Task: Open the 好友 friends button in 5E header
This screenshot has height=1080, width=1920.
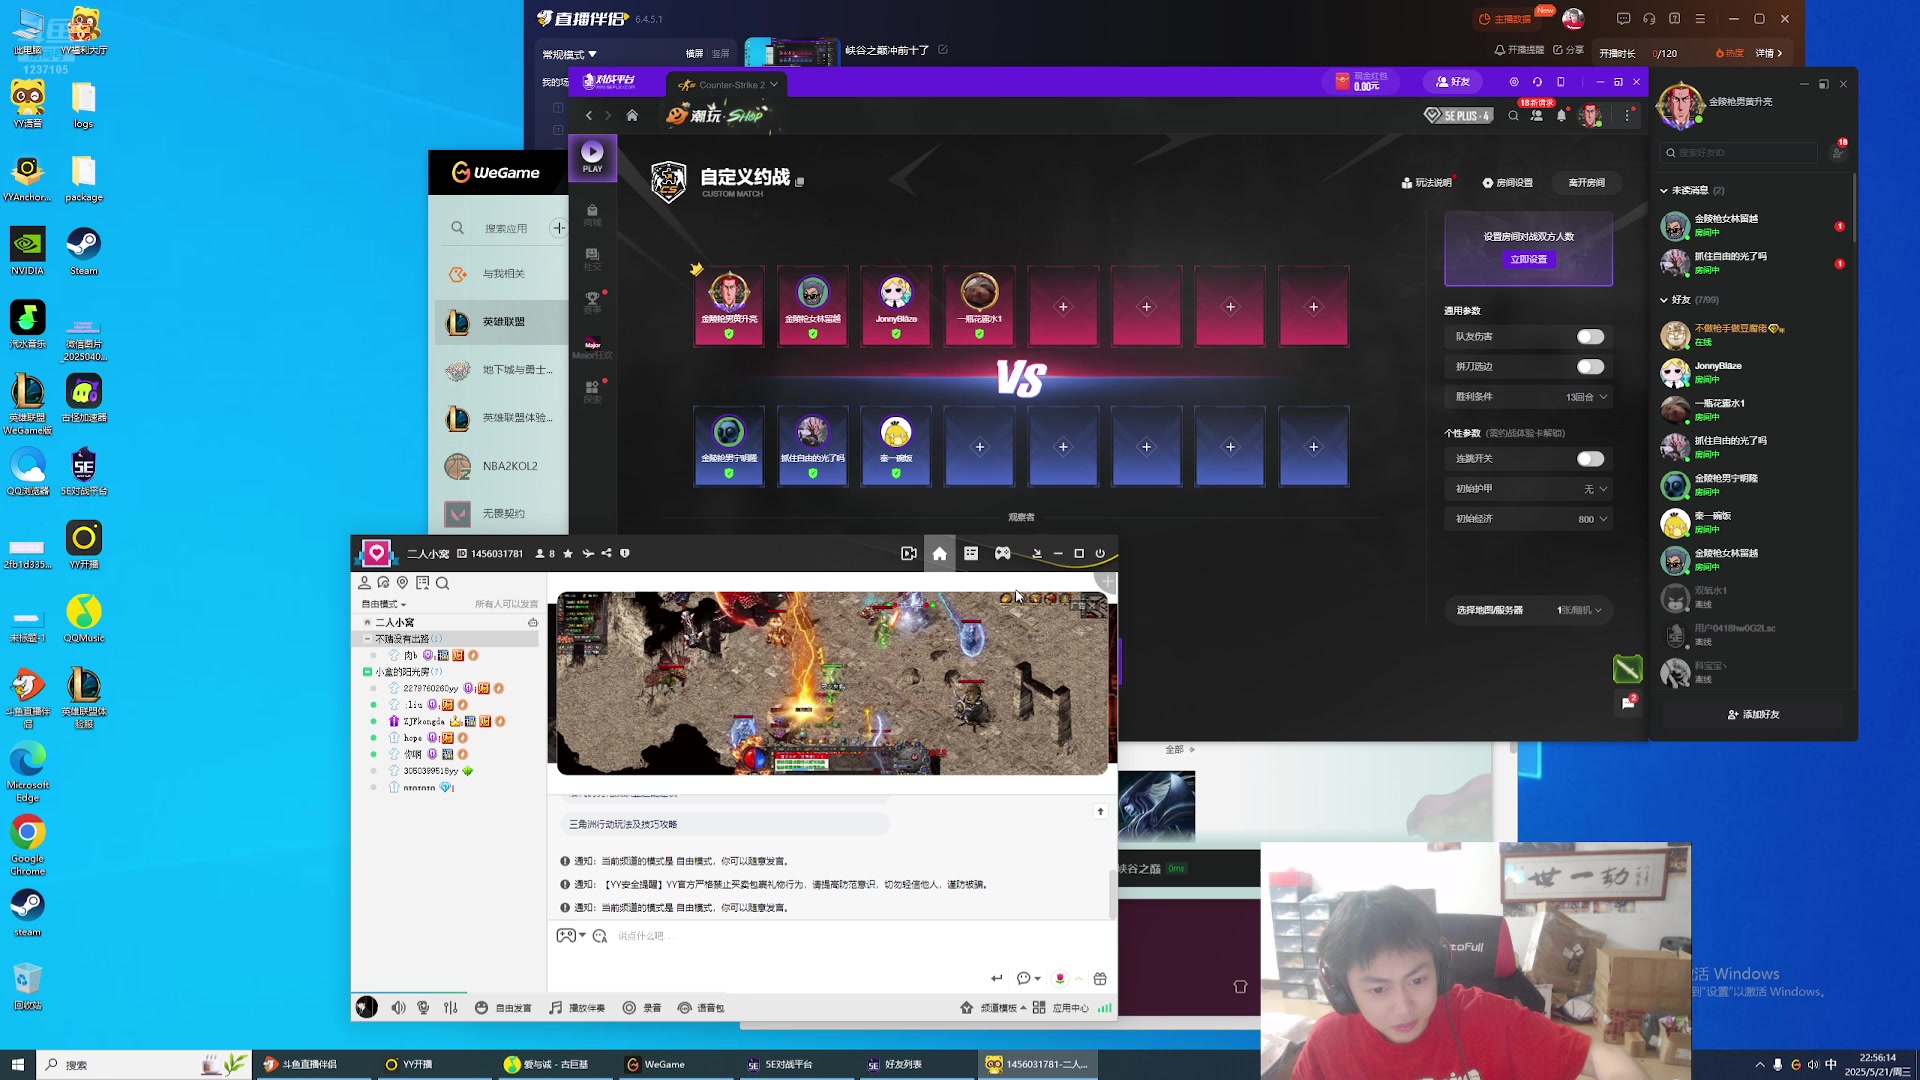Action: [1453, 82]
